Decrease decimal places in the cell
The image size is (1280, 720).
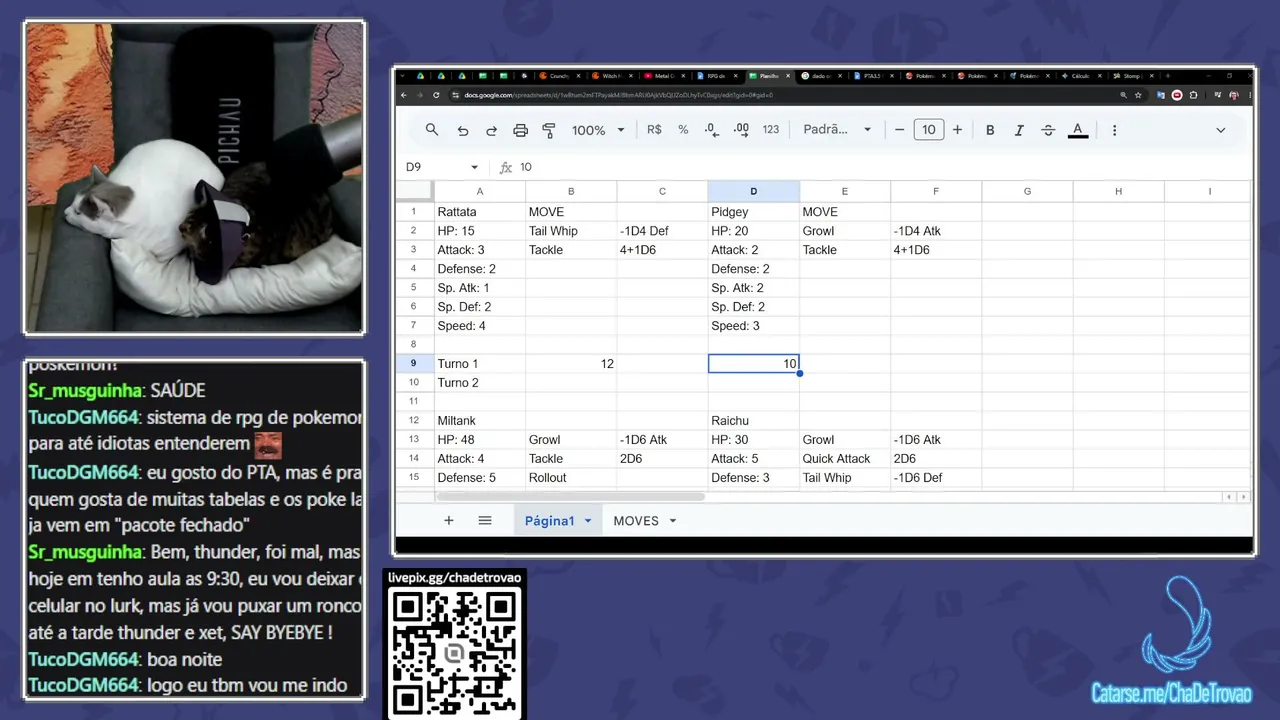[x=712, y=130]
